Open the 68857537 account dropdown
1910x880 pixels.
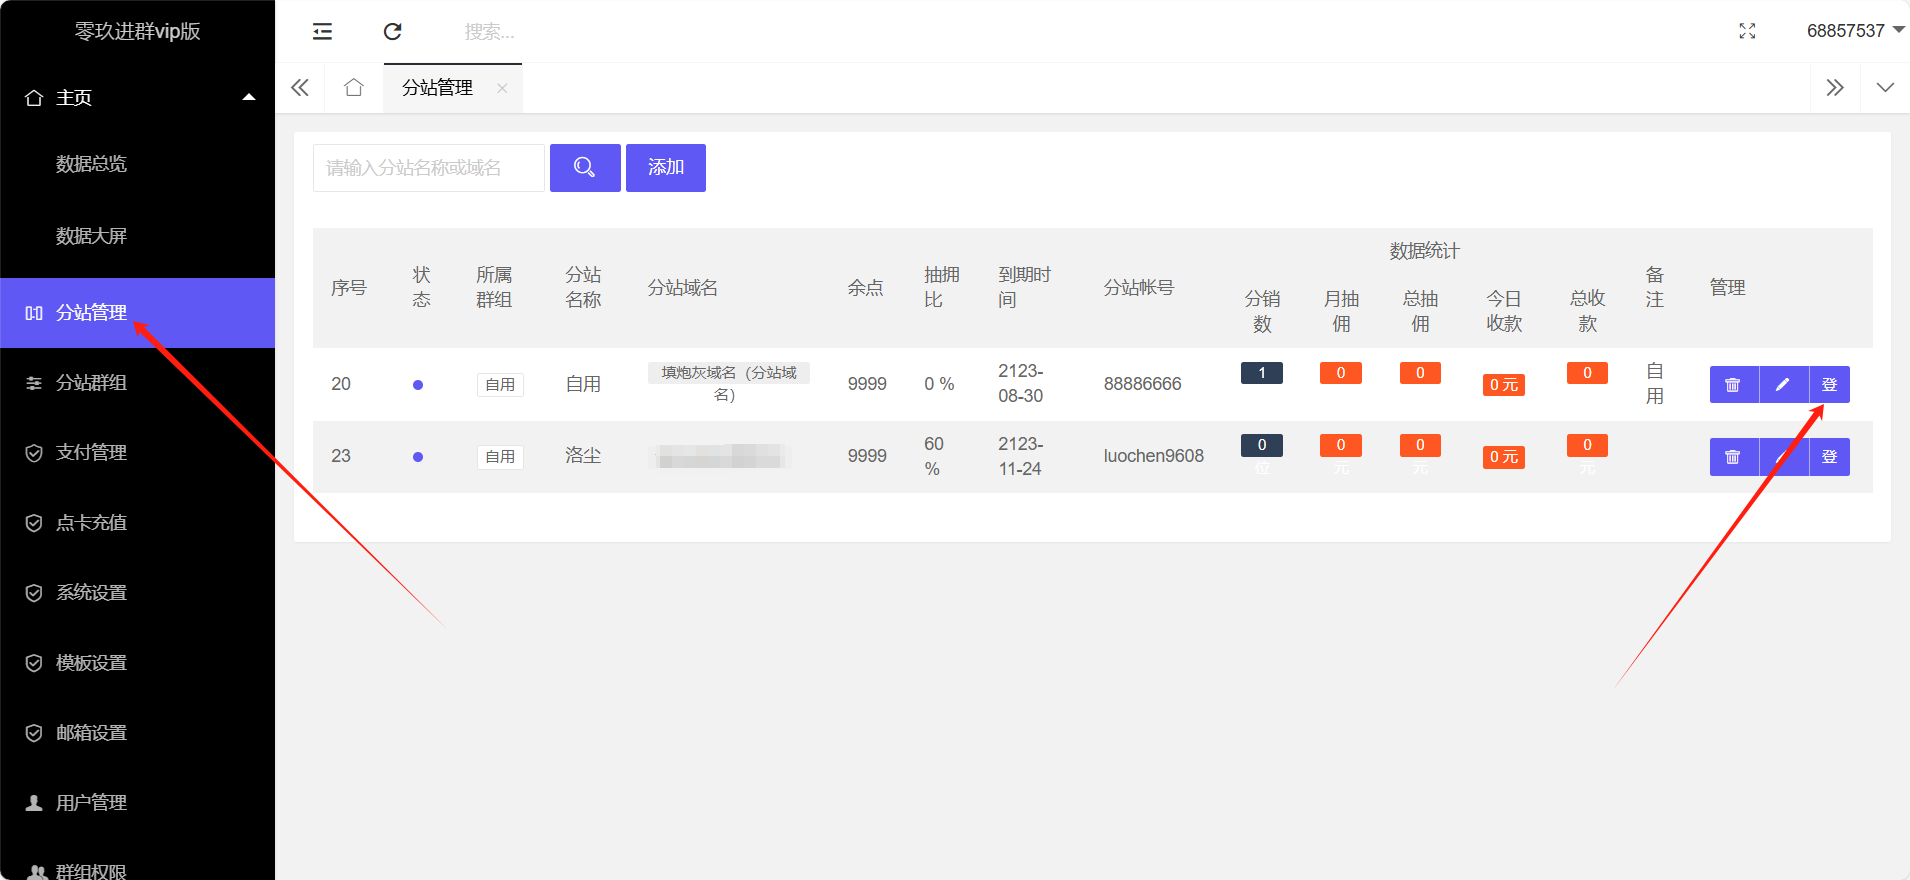[x=1854, y=31]
